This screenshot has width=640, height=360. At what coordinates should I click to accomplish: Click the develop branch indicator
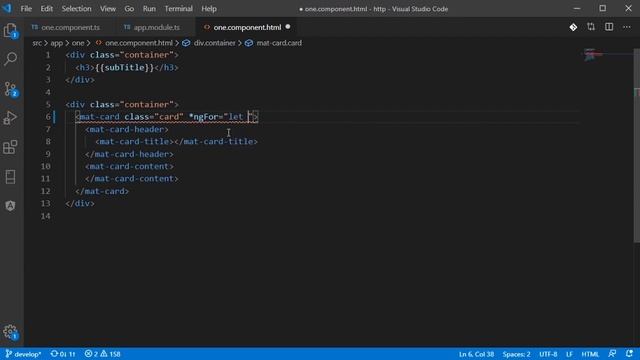[x=23, y=354]
